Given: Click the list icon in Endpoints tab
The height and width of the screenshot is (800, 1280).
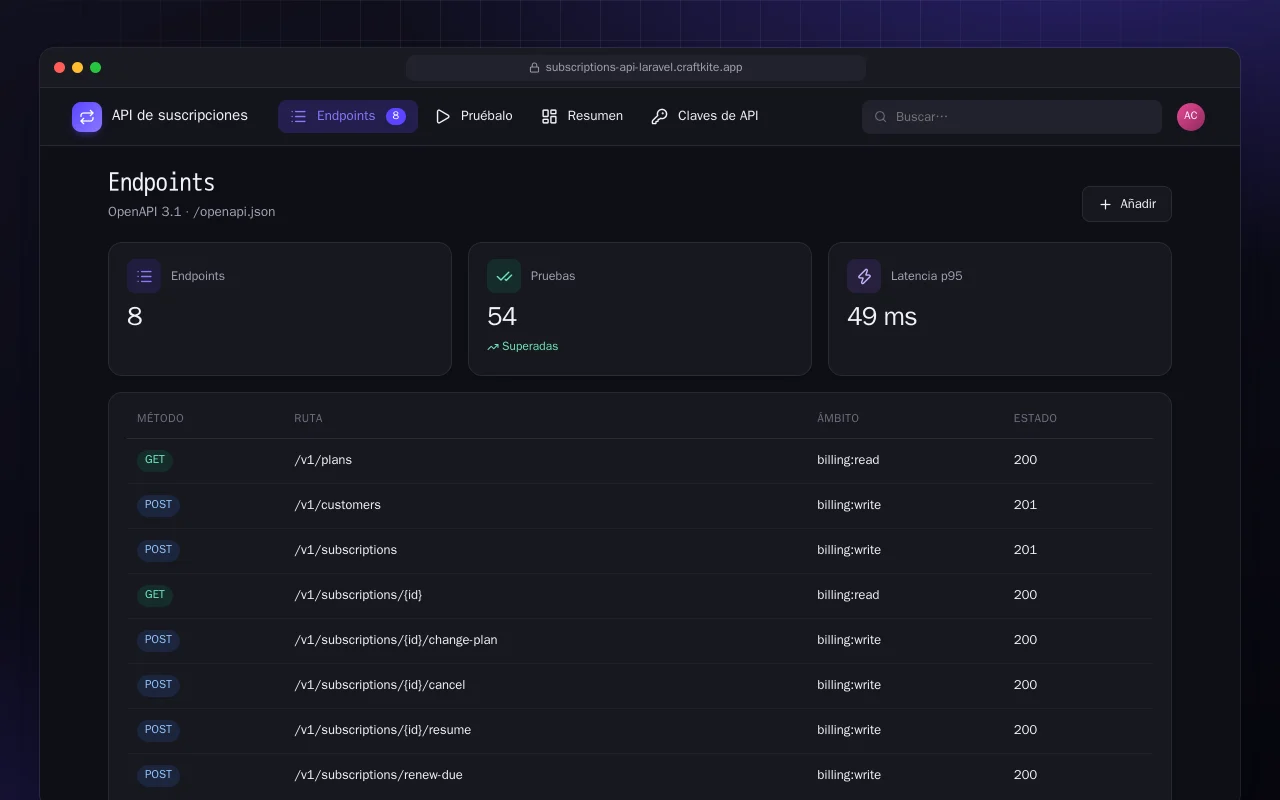Looking at the screenshot, I should pos(298,117).
